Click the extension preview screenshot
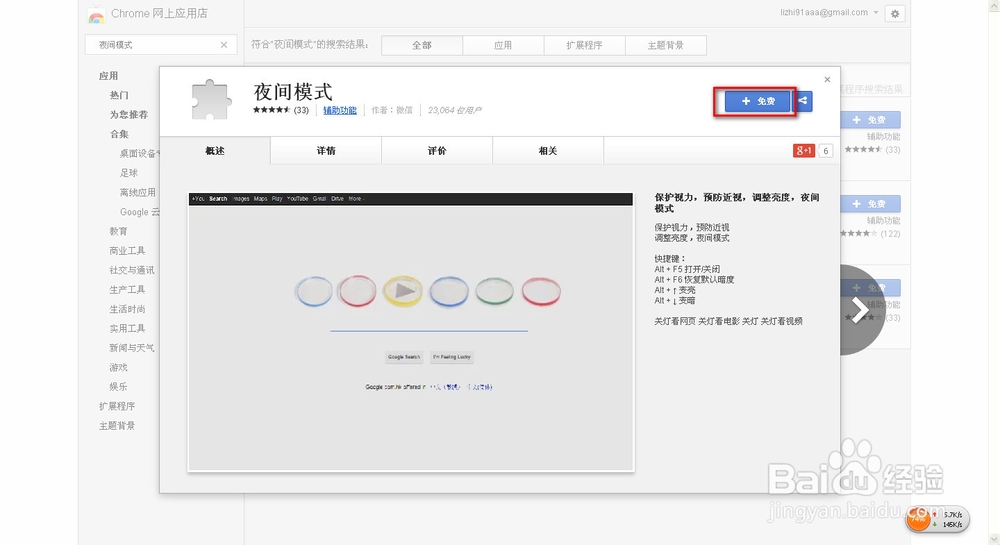Image resolution: width=1000 pixels, height=545 pixels. (x=411, y=332)
